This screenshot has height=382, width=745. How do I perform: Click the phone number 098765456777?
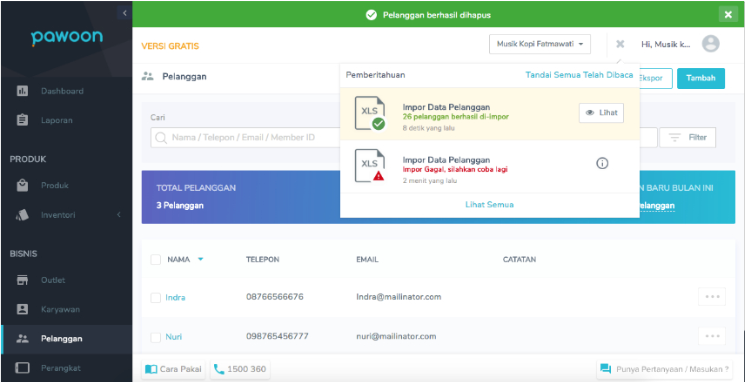pyautogui.click(x=277, y=336)
